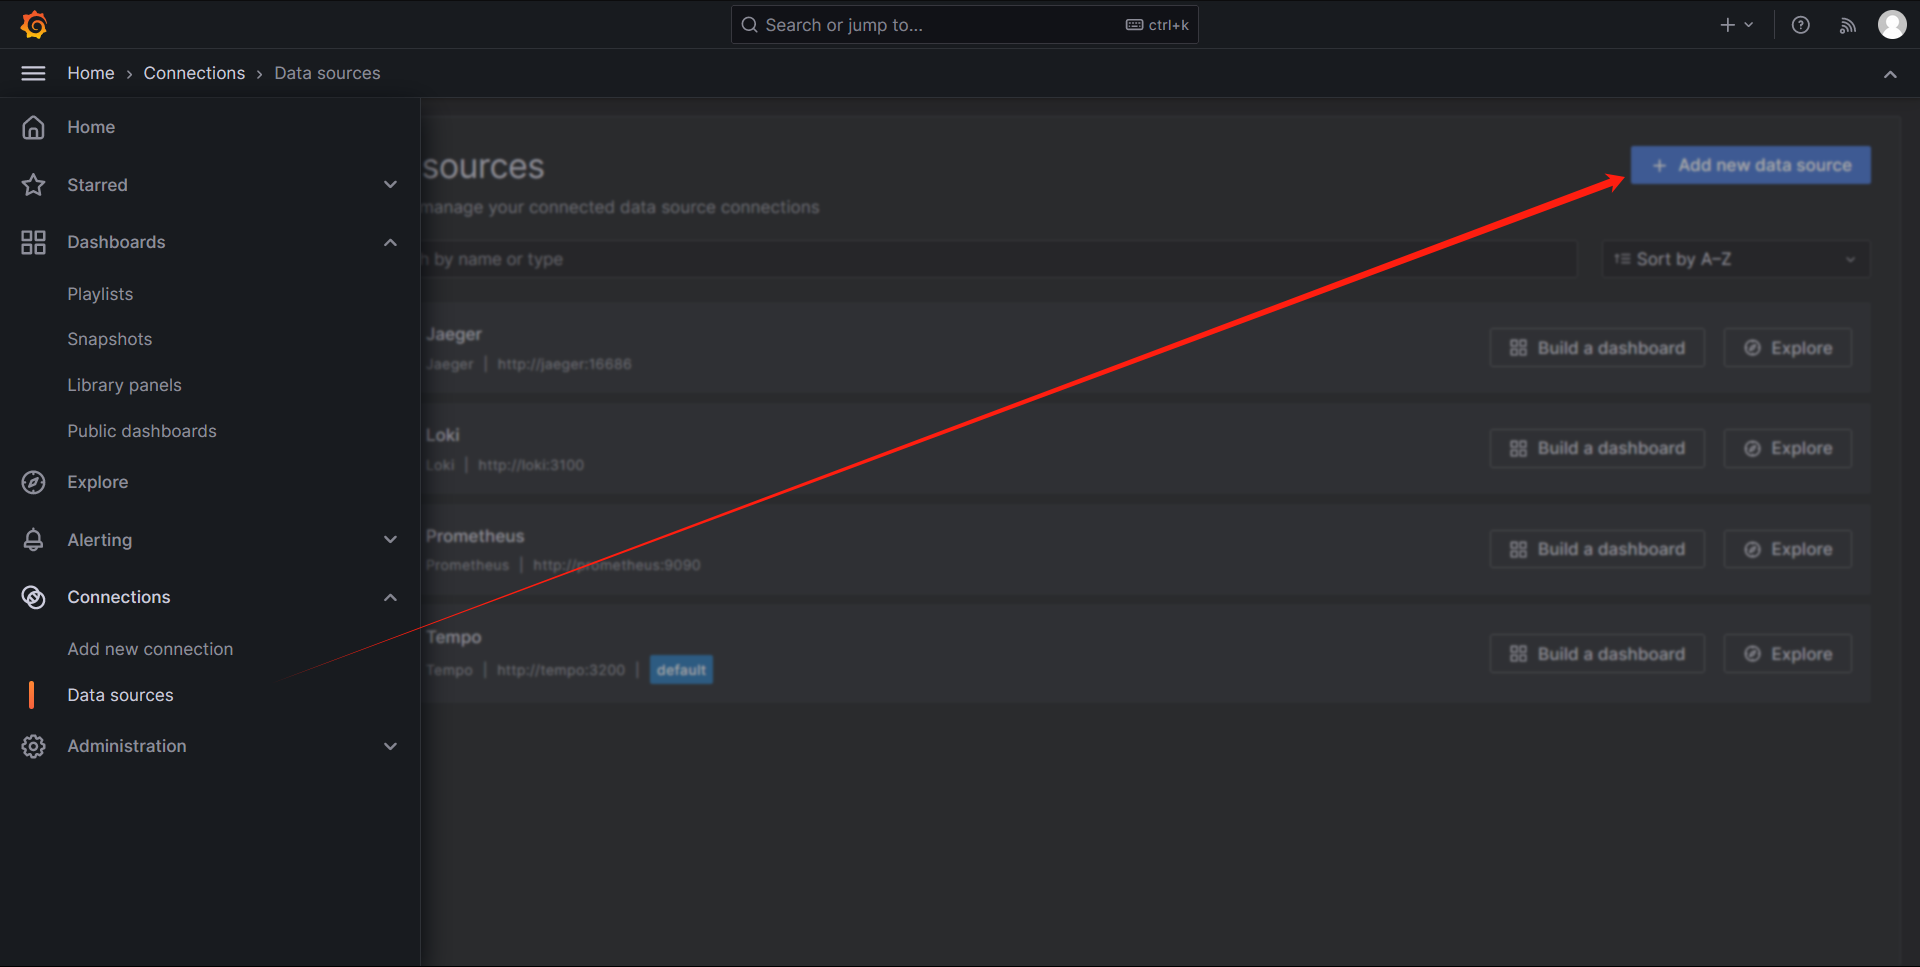
Task: Toggle the hamburger menu icon
Action: pyautogui.click(x=34, y=73)
